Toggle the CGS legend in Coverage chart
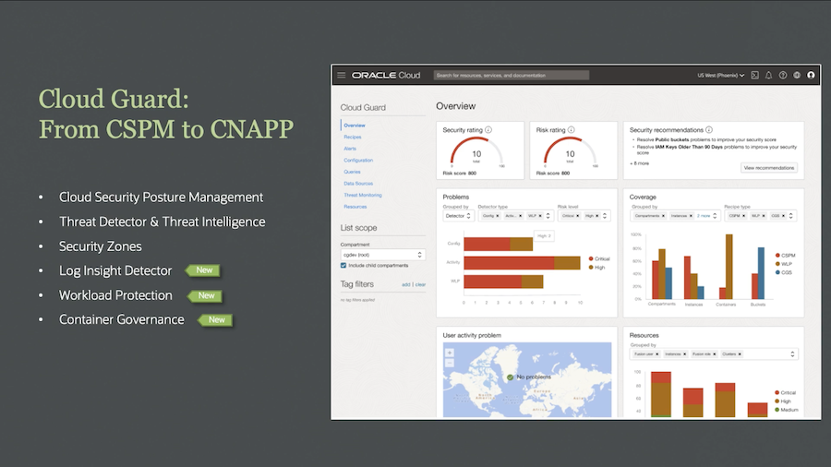The width and height of the screenshot is (832, 468). [x=784, y=273]
